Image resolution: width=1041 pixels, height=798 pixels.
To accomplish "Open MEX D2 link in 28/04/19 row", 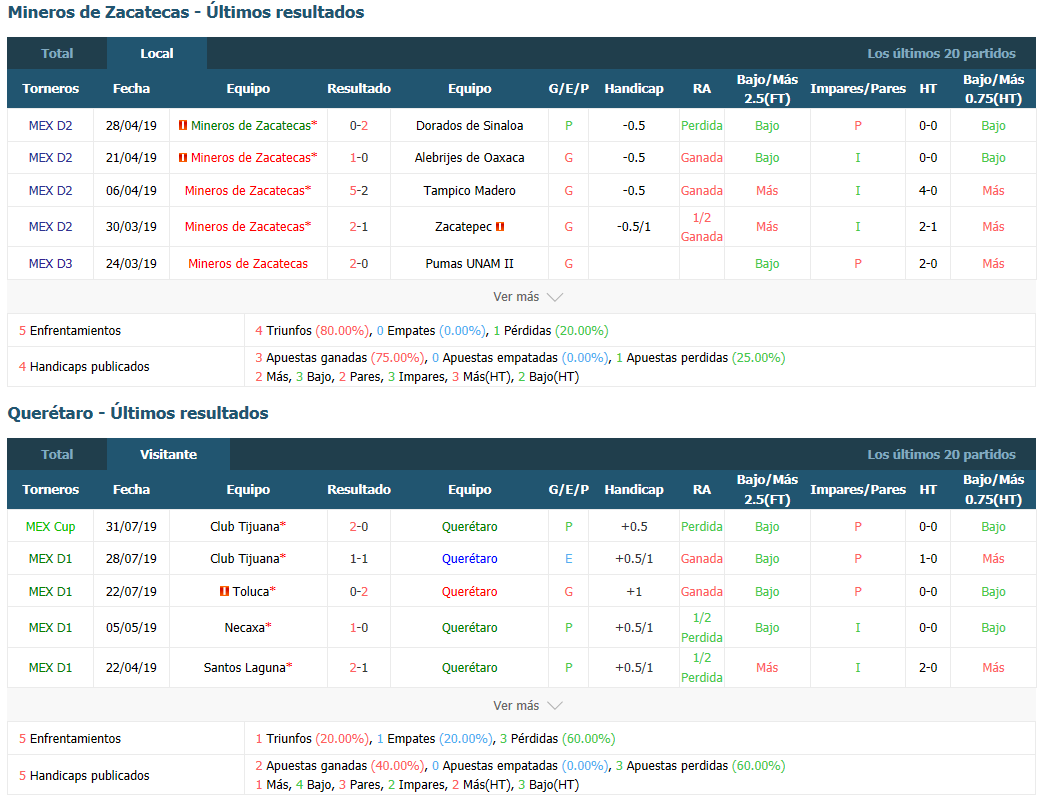I will click(50, 125).
